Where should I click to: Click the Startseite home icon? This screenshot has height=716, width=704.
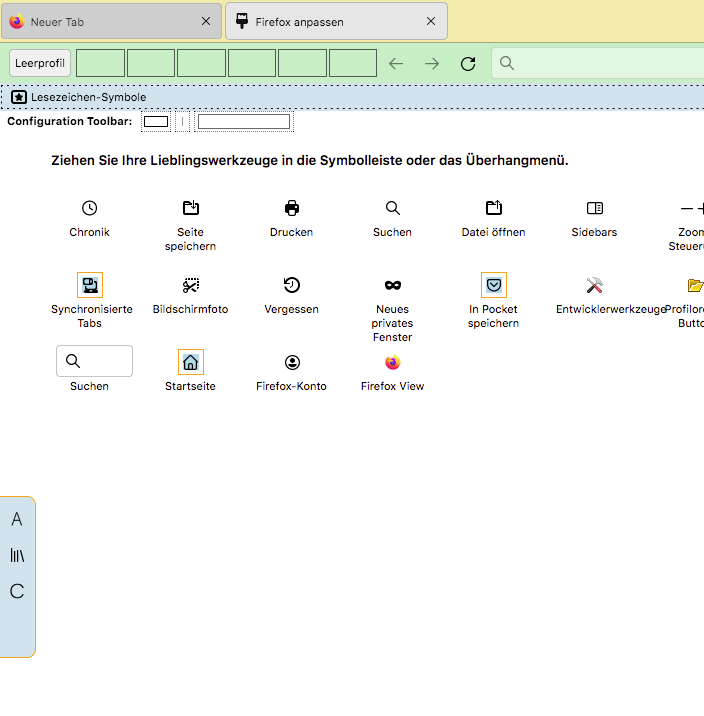[191, 362]
